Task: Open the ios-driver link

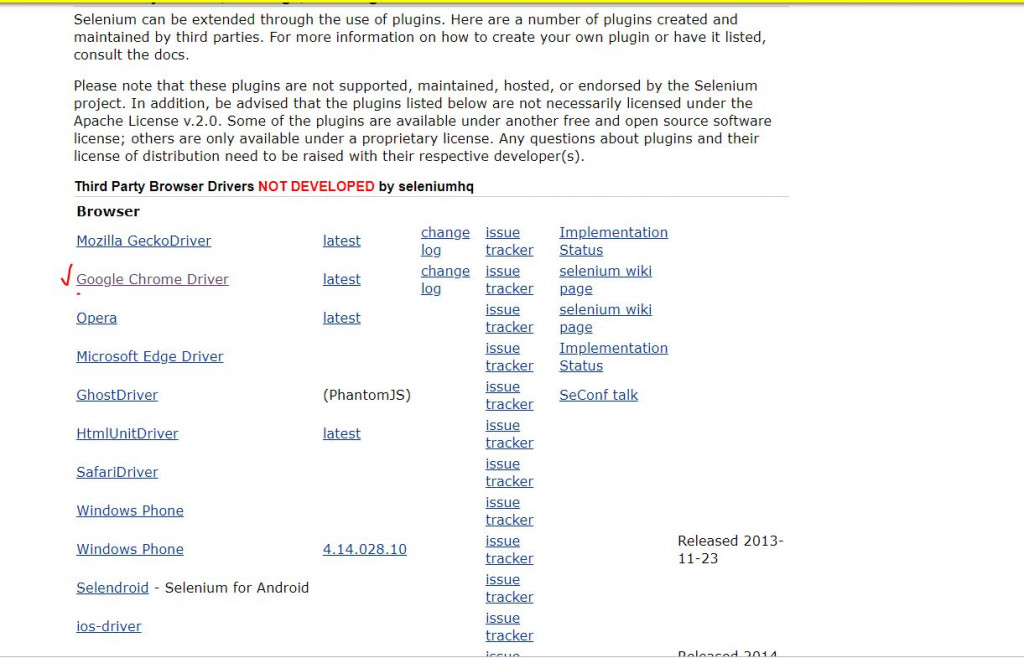Action: [x=108, y=626]
